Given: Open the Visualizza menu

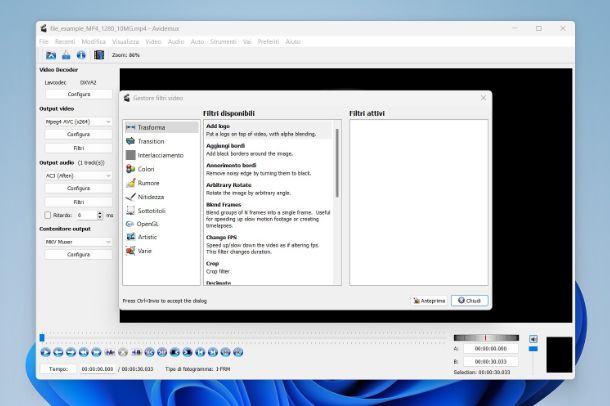Looking at the screenshot, I should tap(125, 42).
